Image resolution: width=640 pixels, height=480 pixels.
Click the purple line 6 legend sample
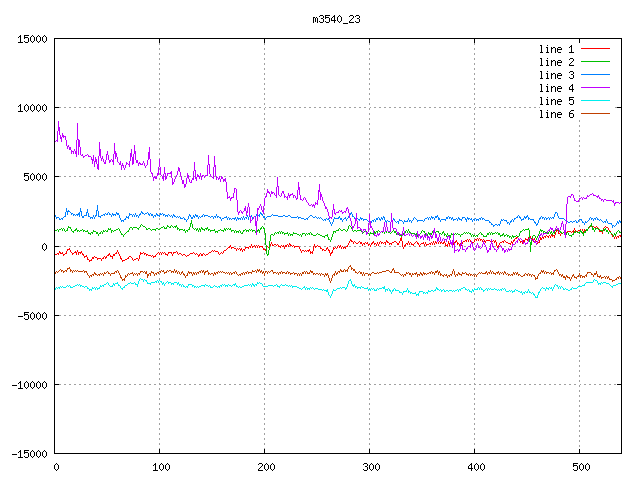(x=595, y=114)
